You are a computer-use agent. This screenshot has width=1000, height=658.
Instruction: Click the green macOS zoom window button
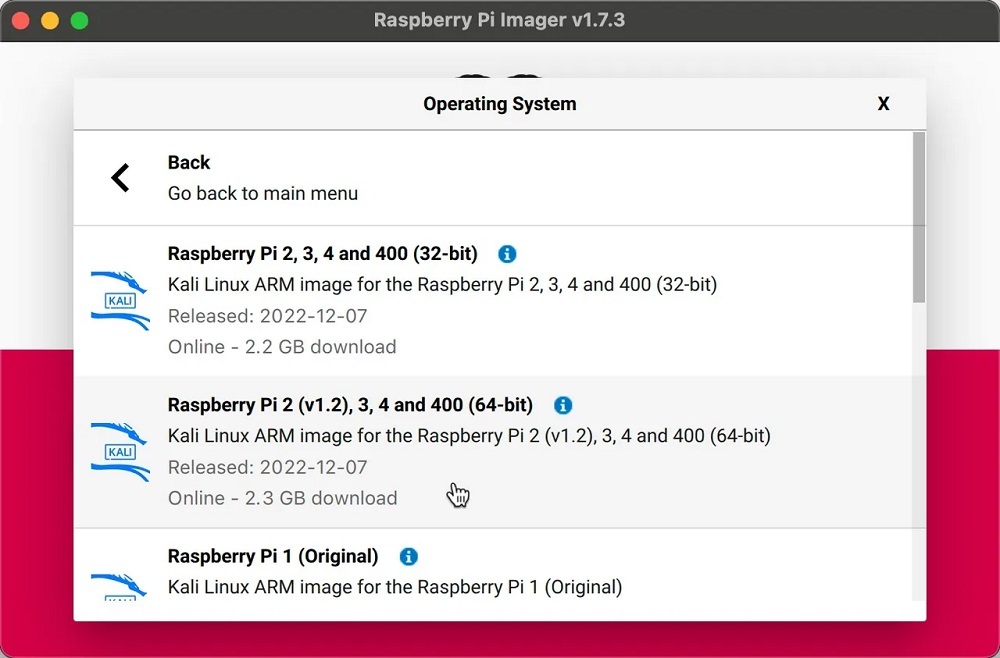80,20
